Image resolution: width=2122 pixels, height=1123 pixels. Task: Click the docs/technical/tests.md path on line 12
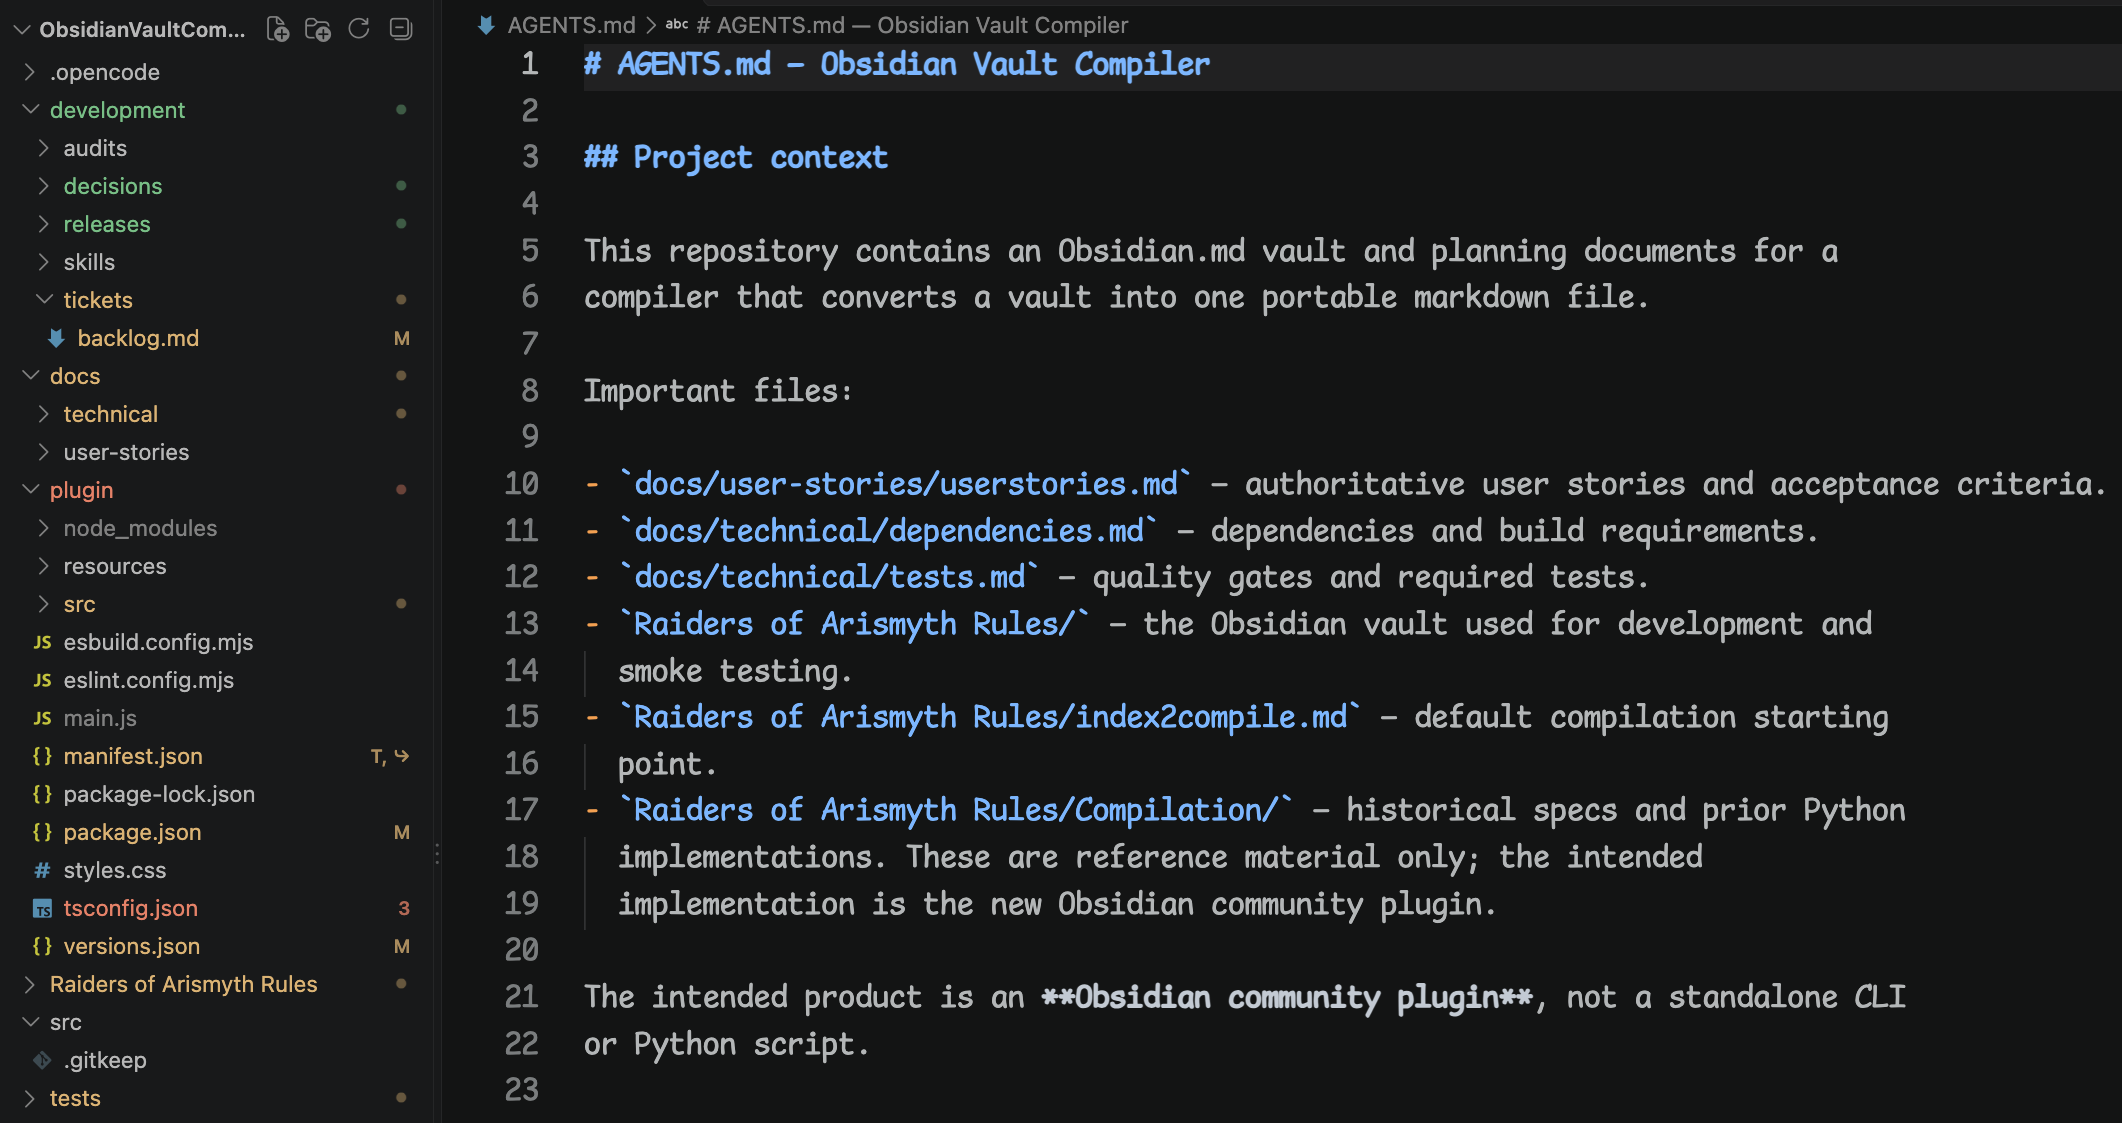point(830,577)
